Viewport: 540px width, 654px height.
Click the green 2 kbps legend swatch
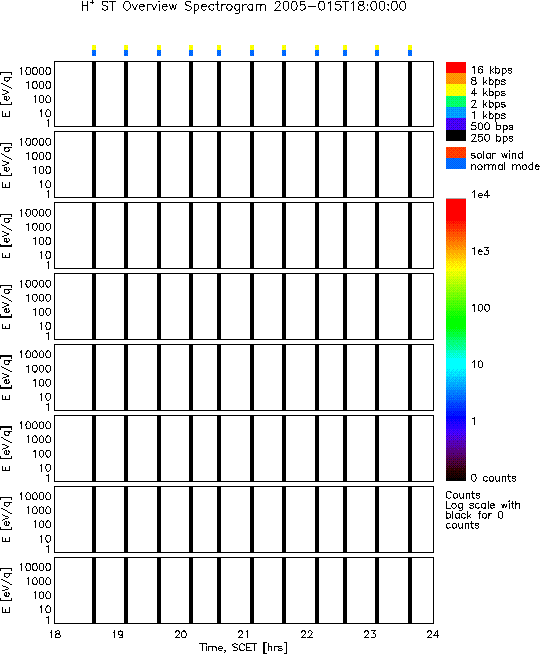456,101
